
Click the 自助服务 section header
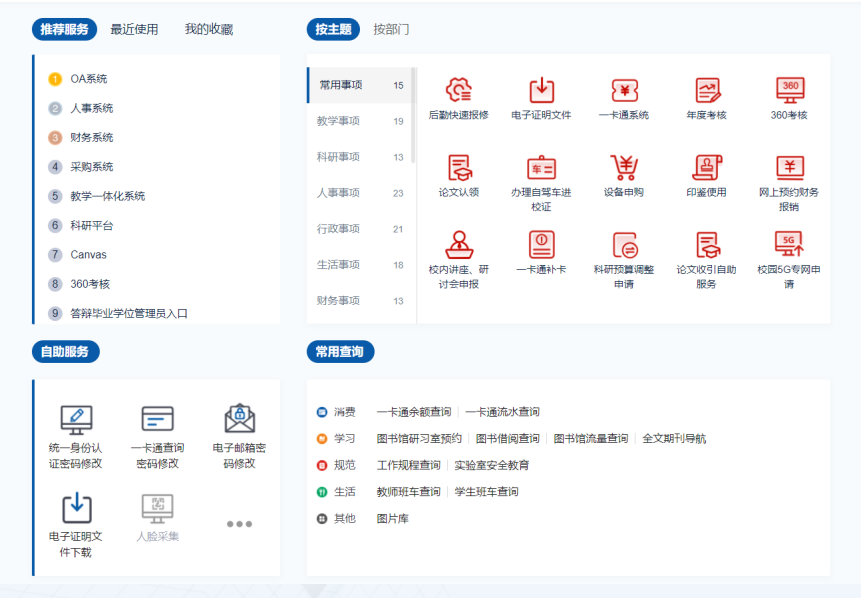coord(65,352)
